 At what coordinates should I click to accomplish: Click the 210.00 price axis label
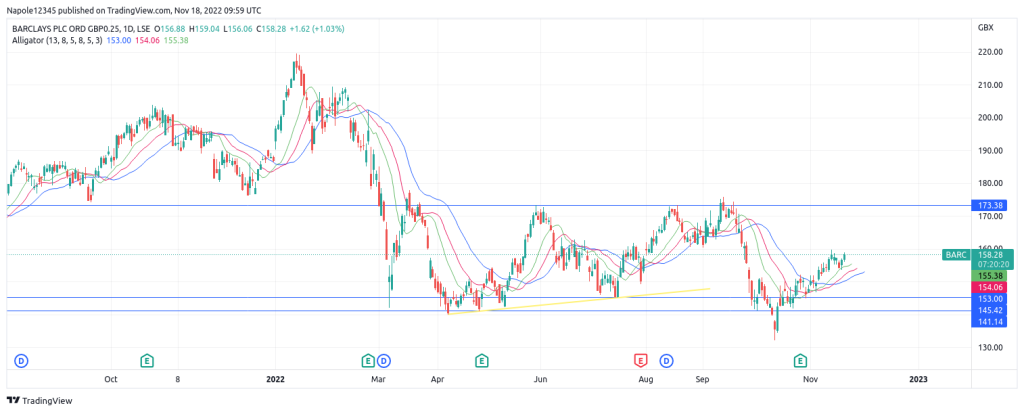988,85
